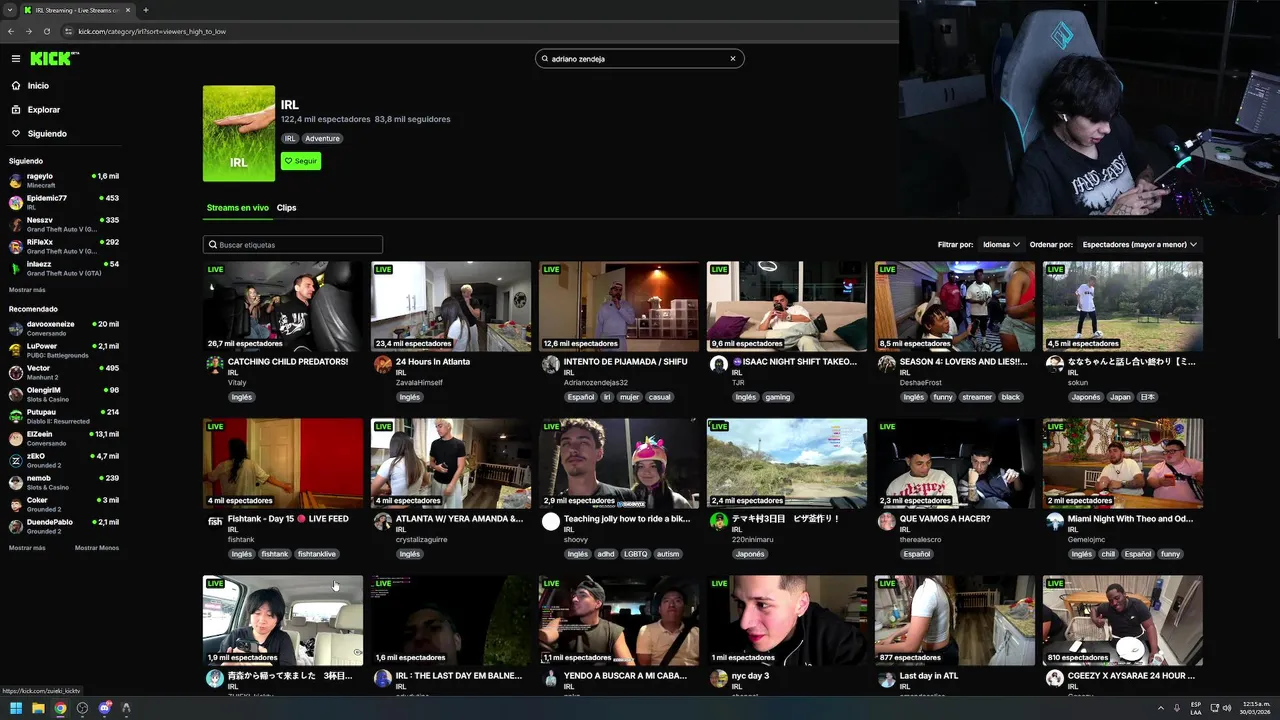Open the Idiomas filter dropdown
Screen dimensions: 1280x720
1001,244
